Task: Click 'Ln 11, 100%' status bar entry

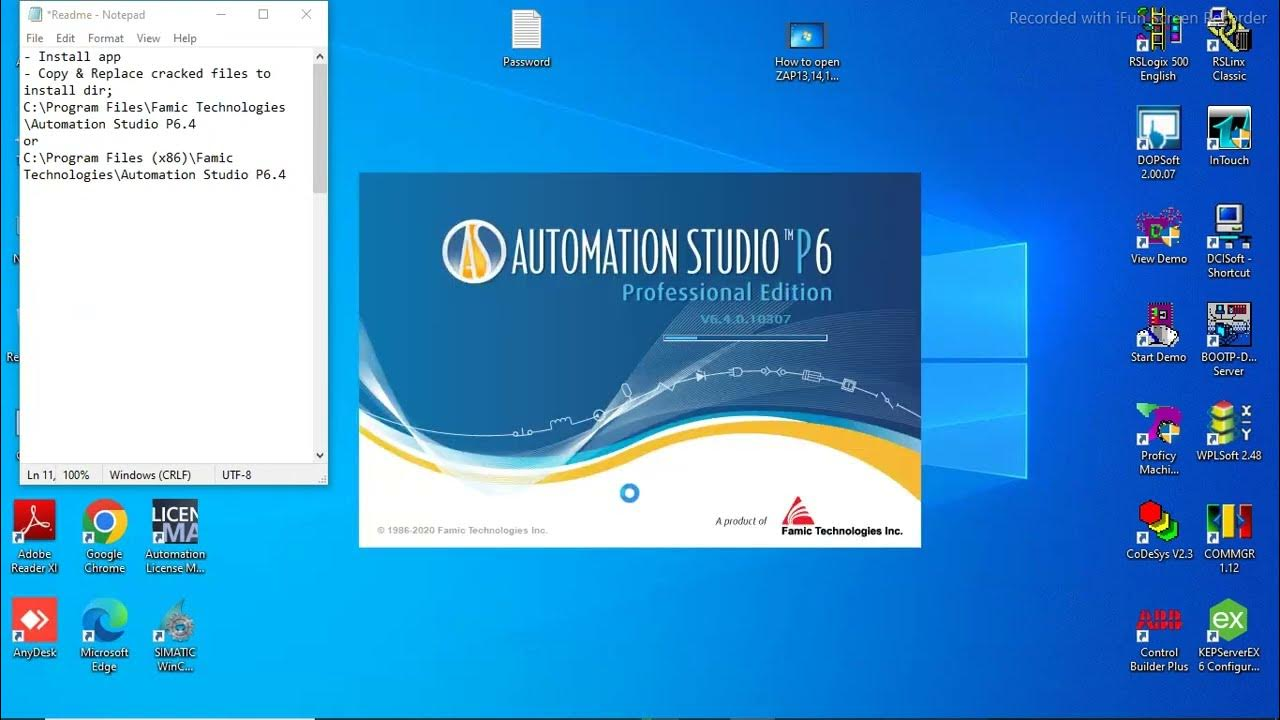Action: (58, 475)
